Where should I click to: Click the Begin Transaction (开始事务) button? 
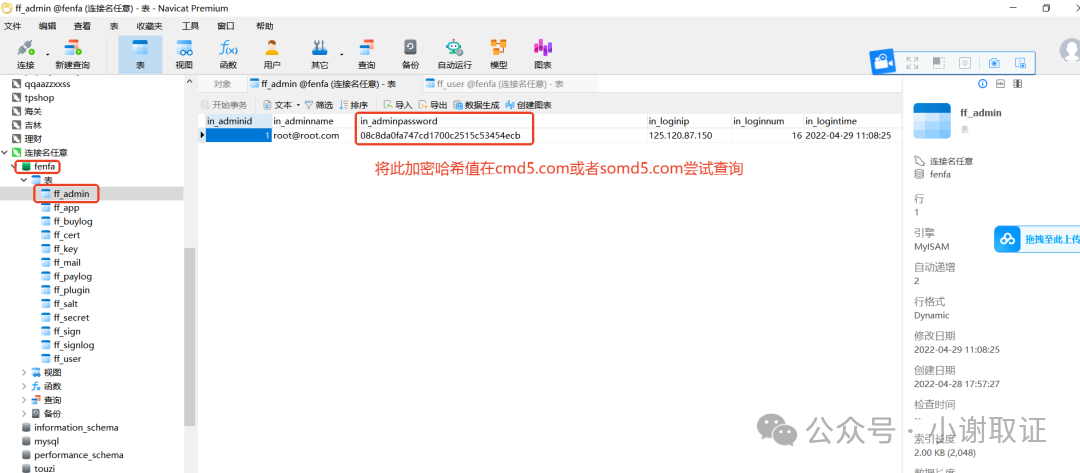(x=224, y=105)
